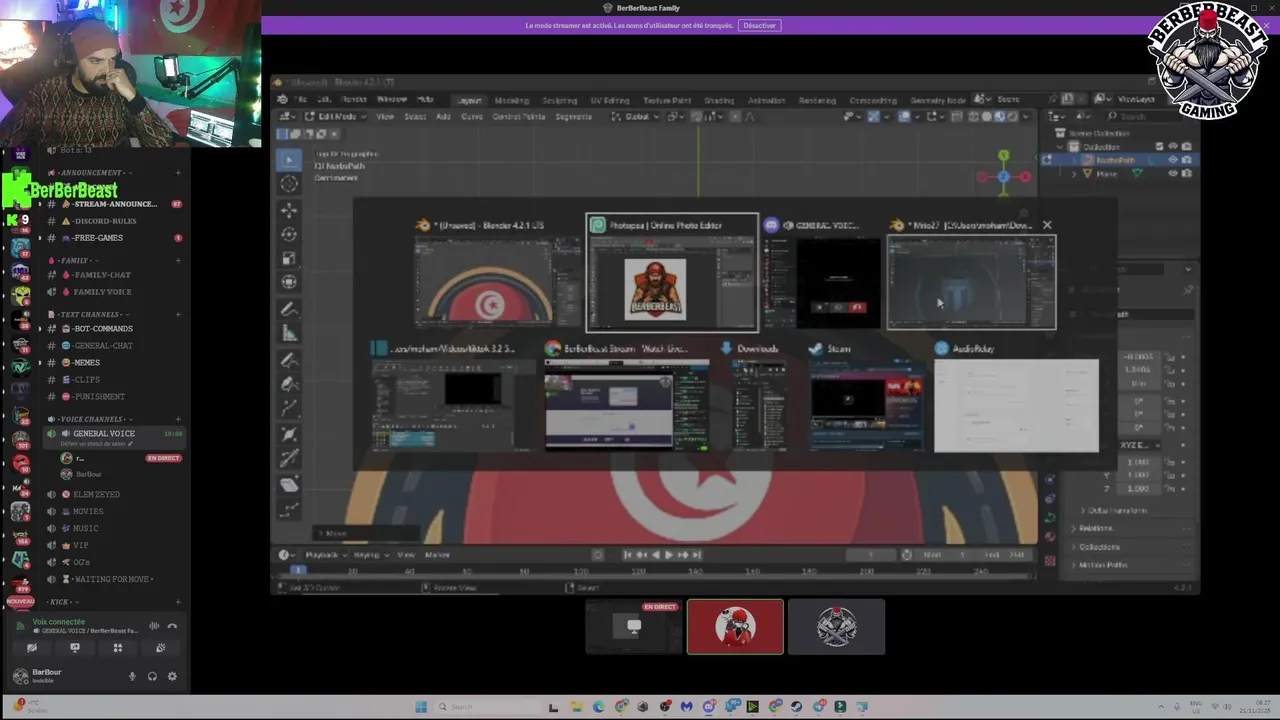Play the animation in Blender's timeline
Image resolution: width=1280 pixels, height=720 pixels.
coord(669,555)
